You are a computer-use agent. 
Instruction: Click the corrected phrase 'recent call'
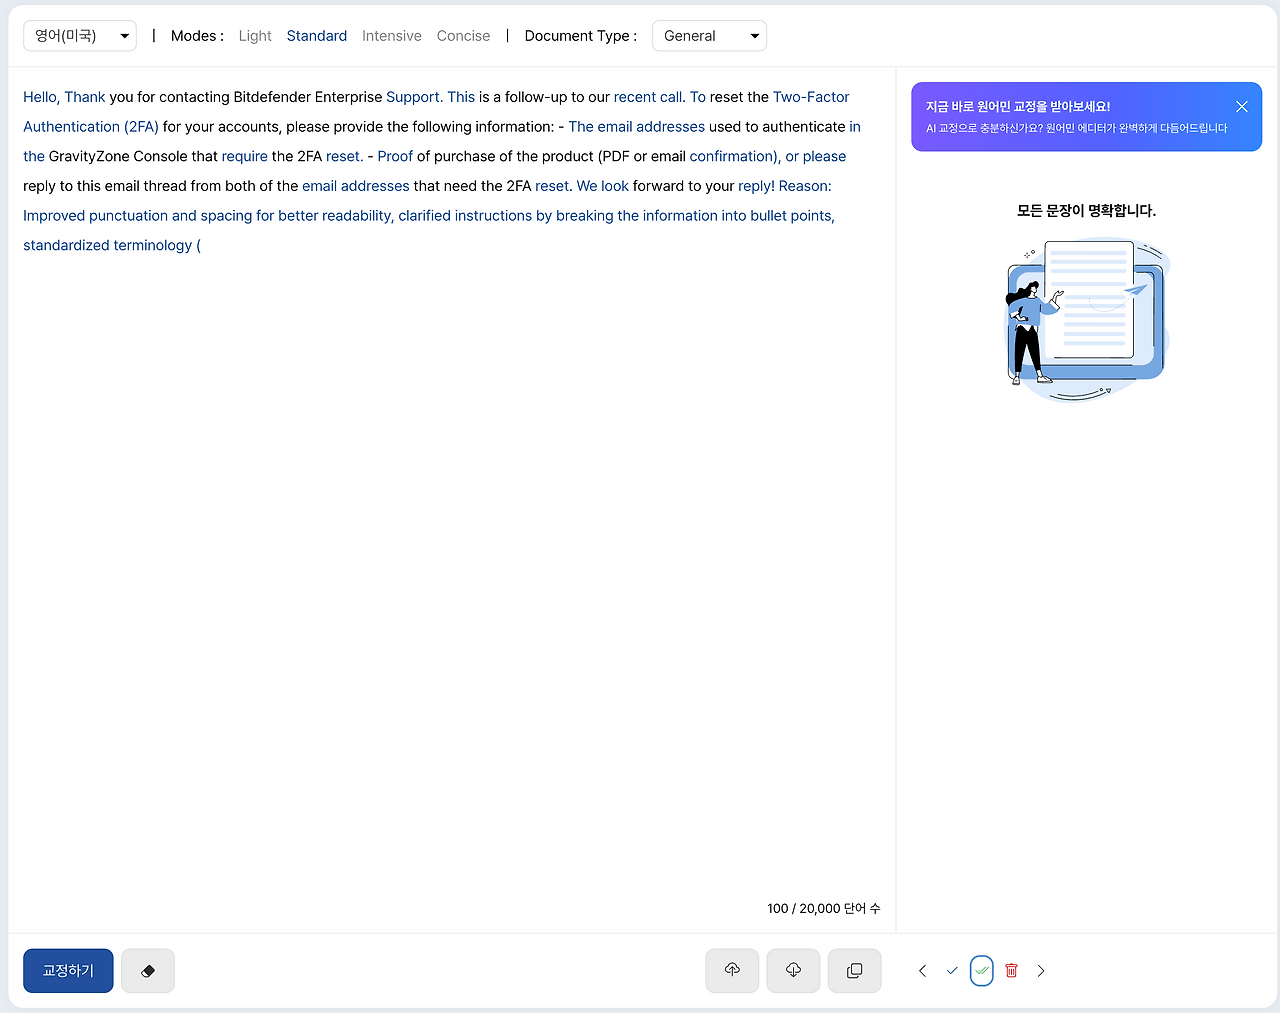[x=647, y=97]
